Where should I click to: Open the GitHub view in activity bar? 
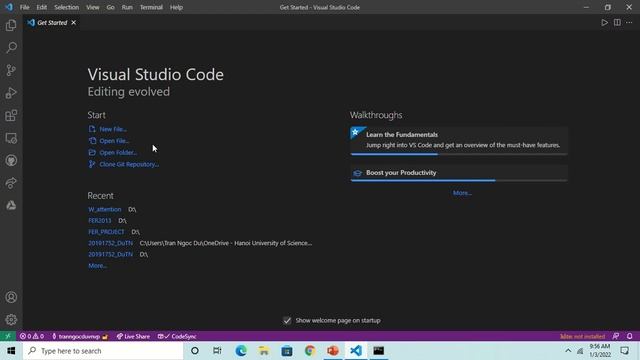[x=11, y=160]
